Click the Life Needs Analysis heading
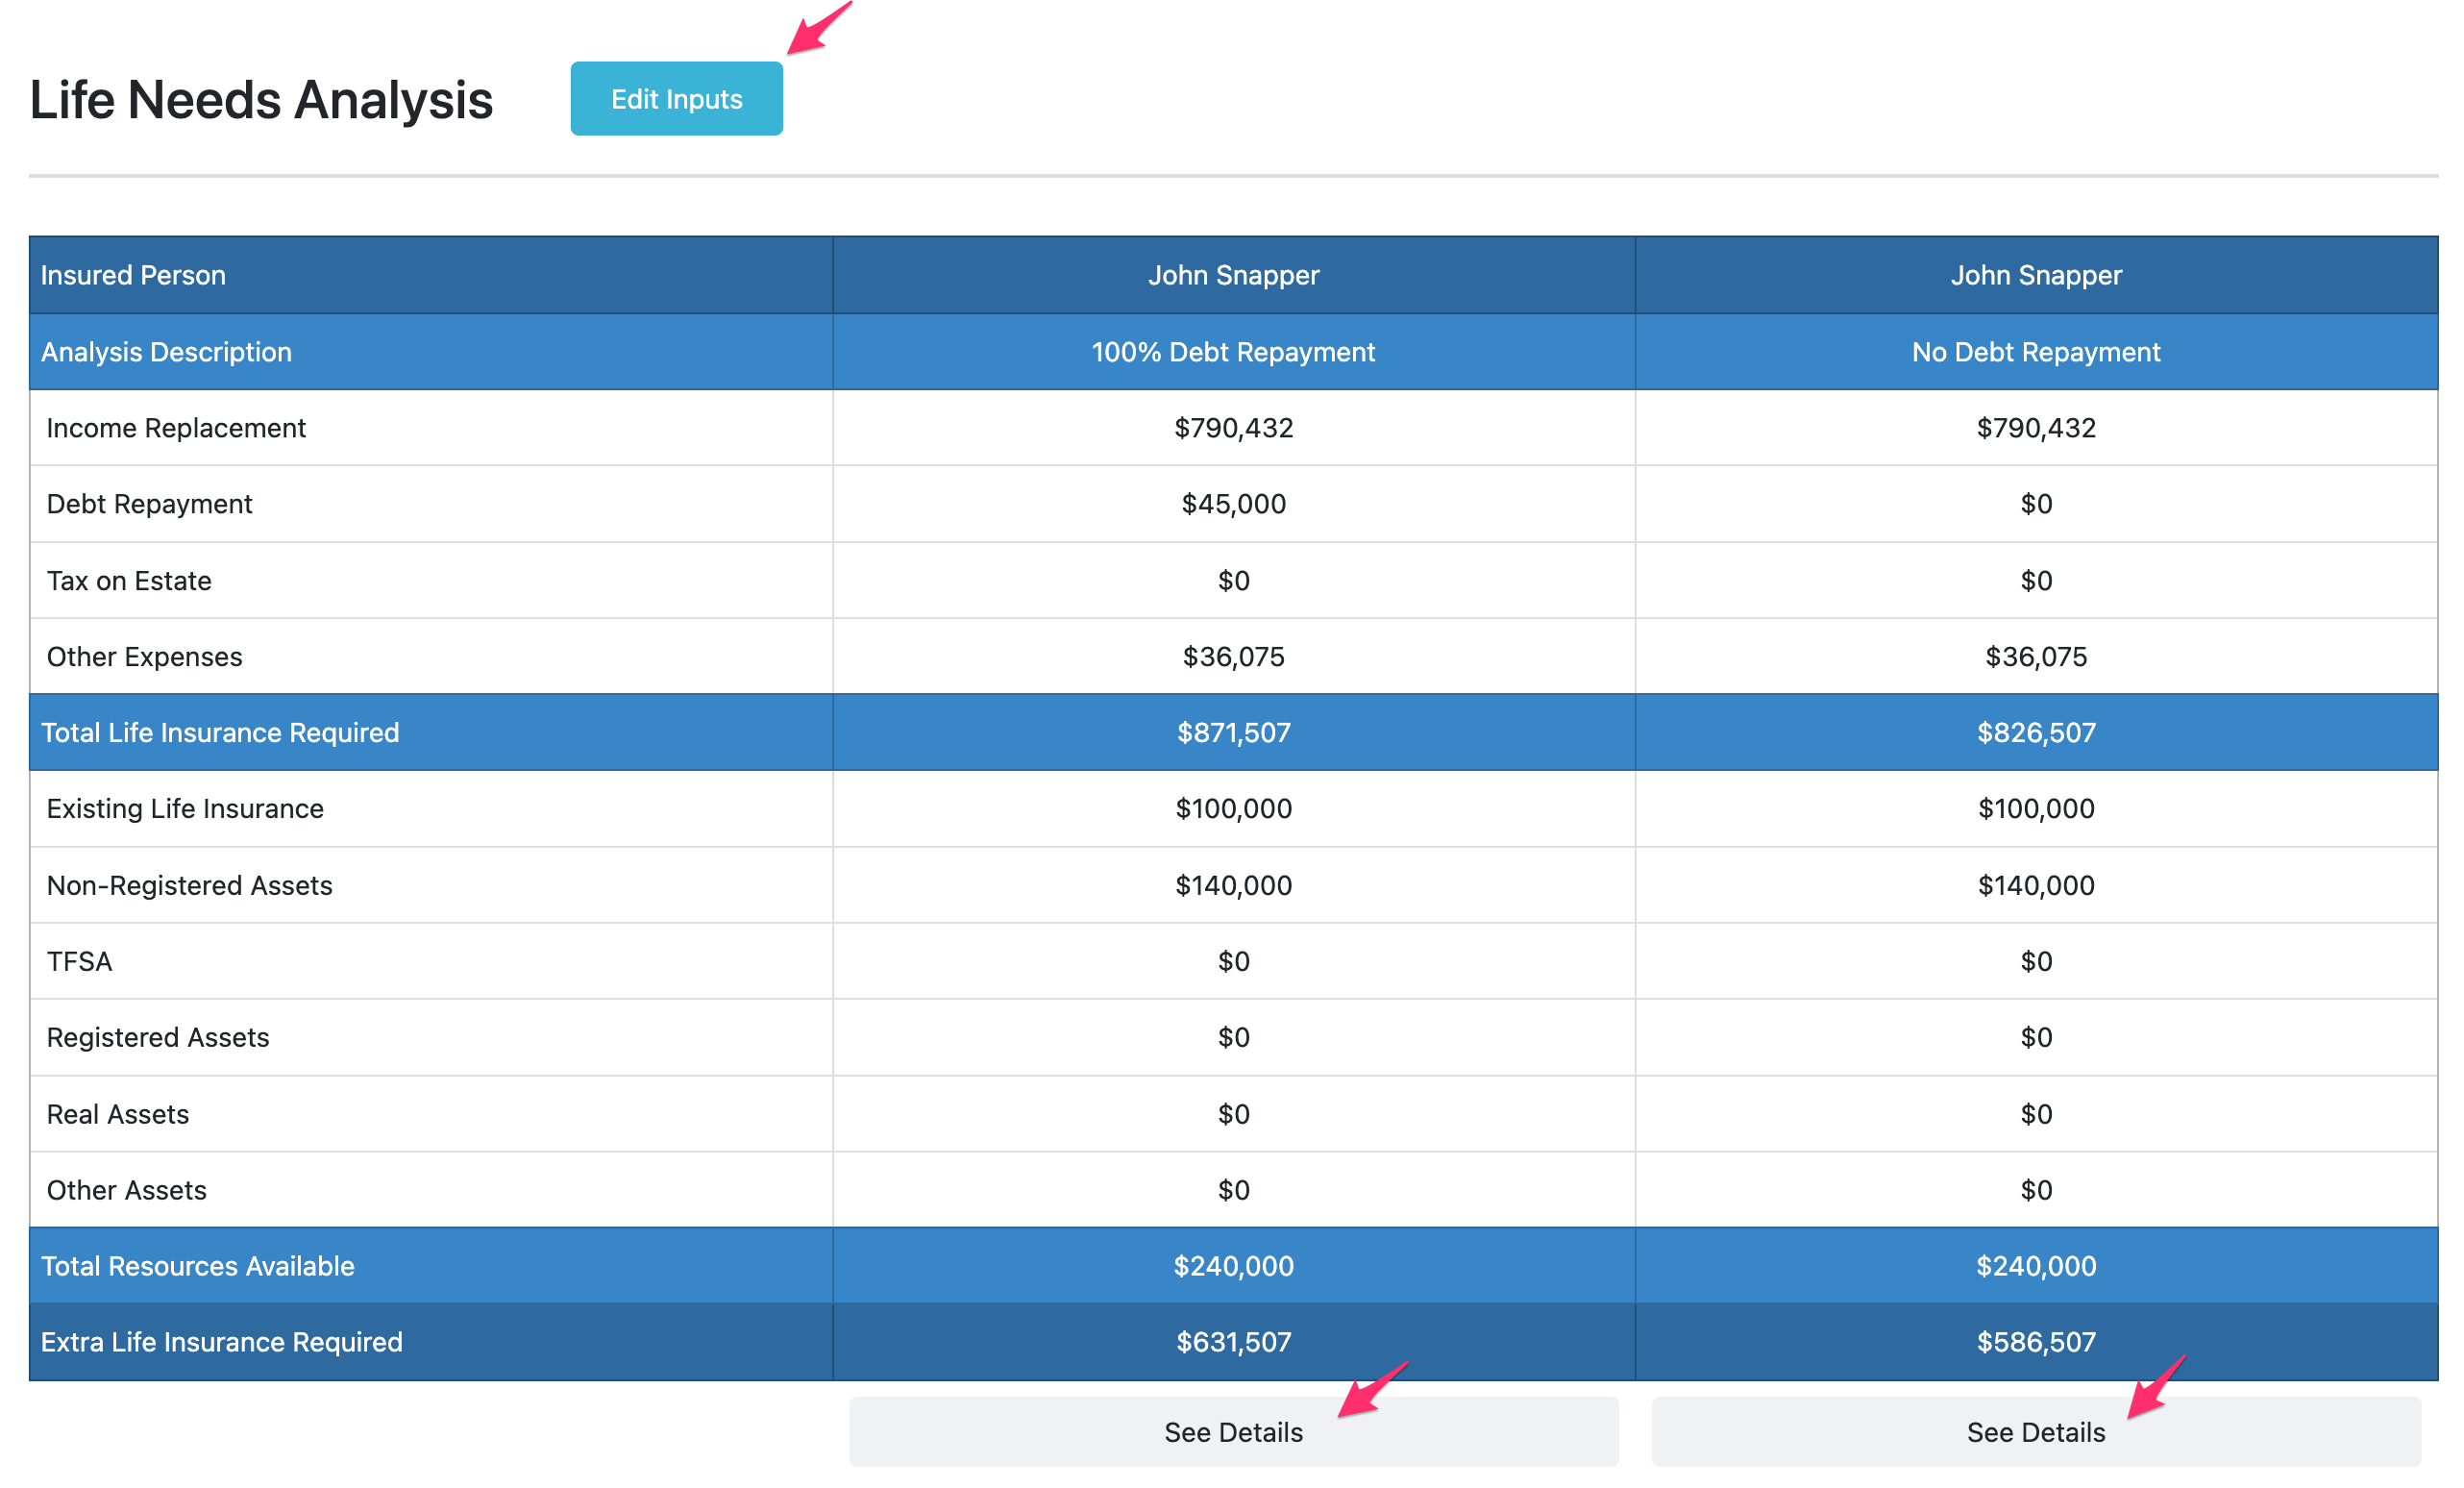The image size is (2464, 1488). click(261, 100)
